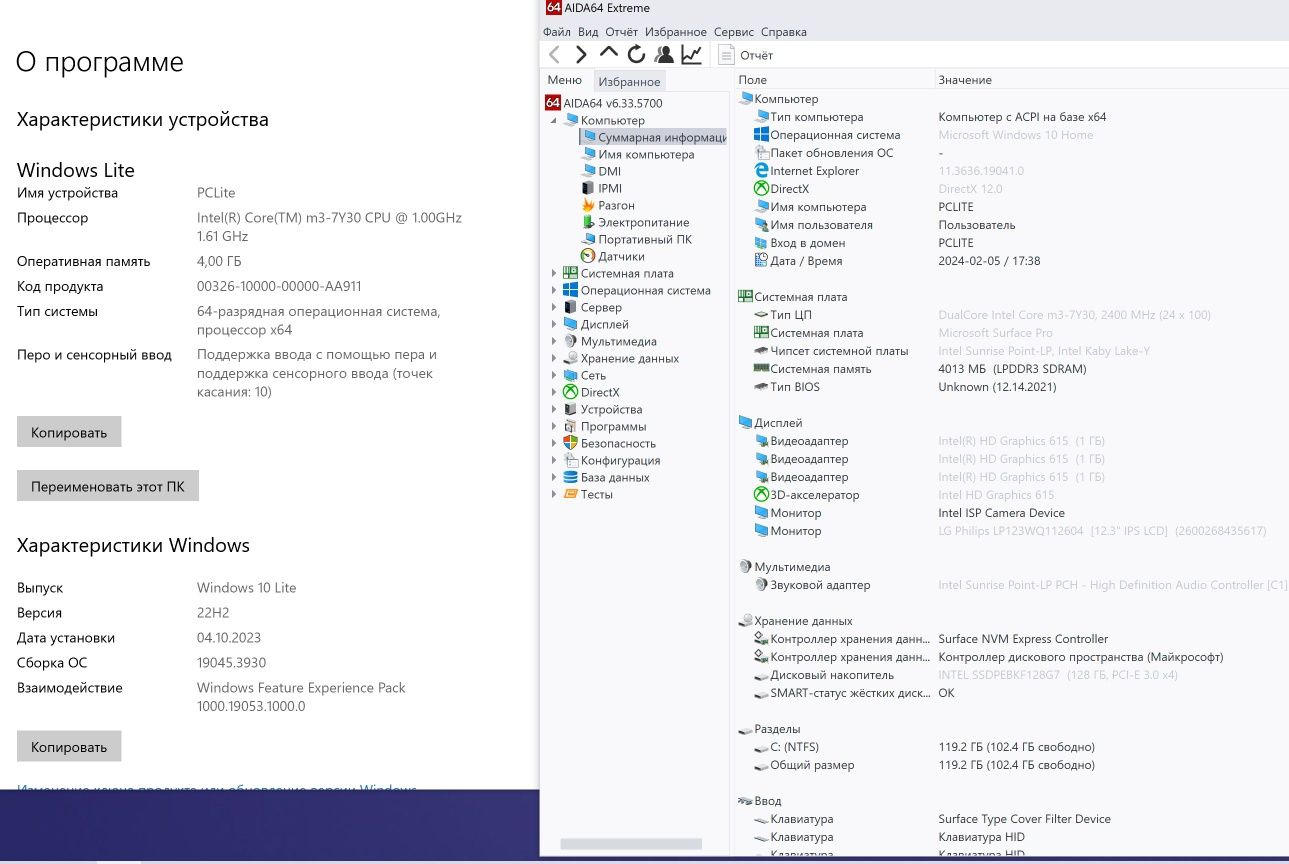Refresh the AIDA64 page with circular arrow
The width and height of the screenshot is (1289, 864).
pyautogui.click(x=636, y=55)
